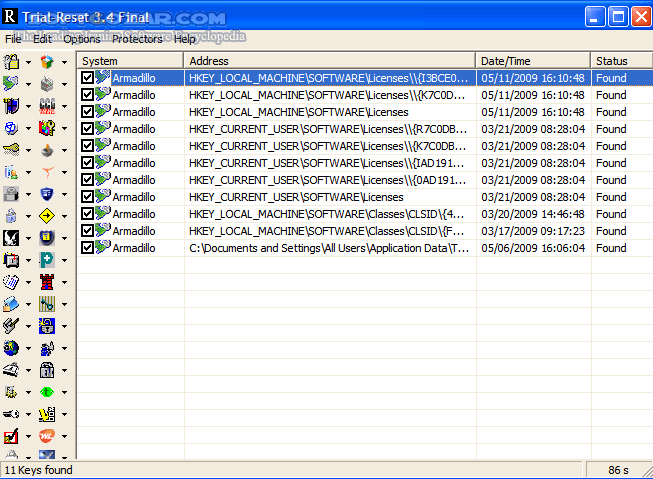Open the Protectors menu

[x=137, y=39]
